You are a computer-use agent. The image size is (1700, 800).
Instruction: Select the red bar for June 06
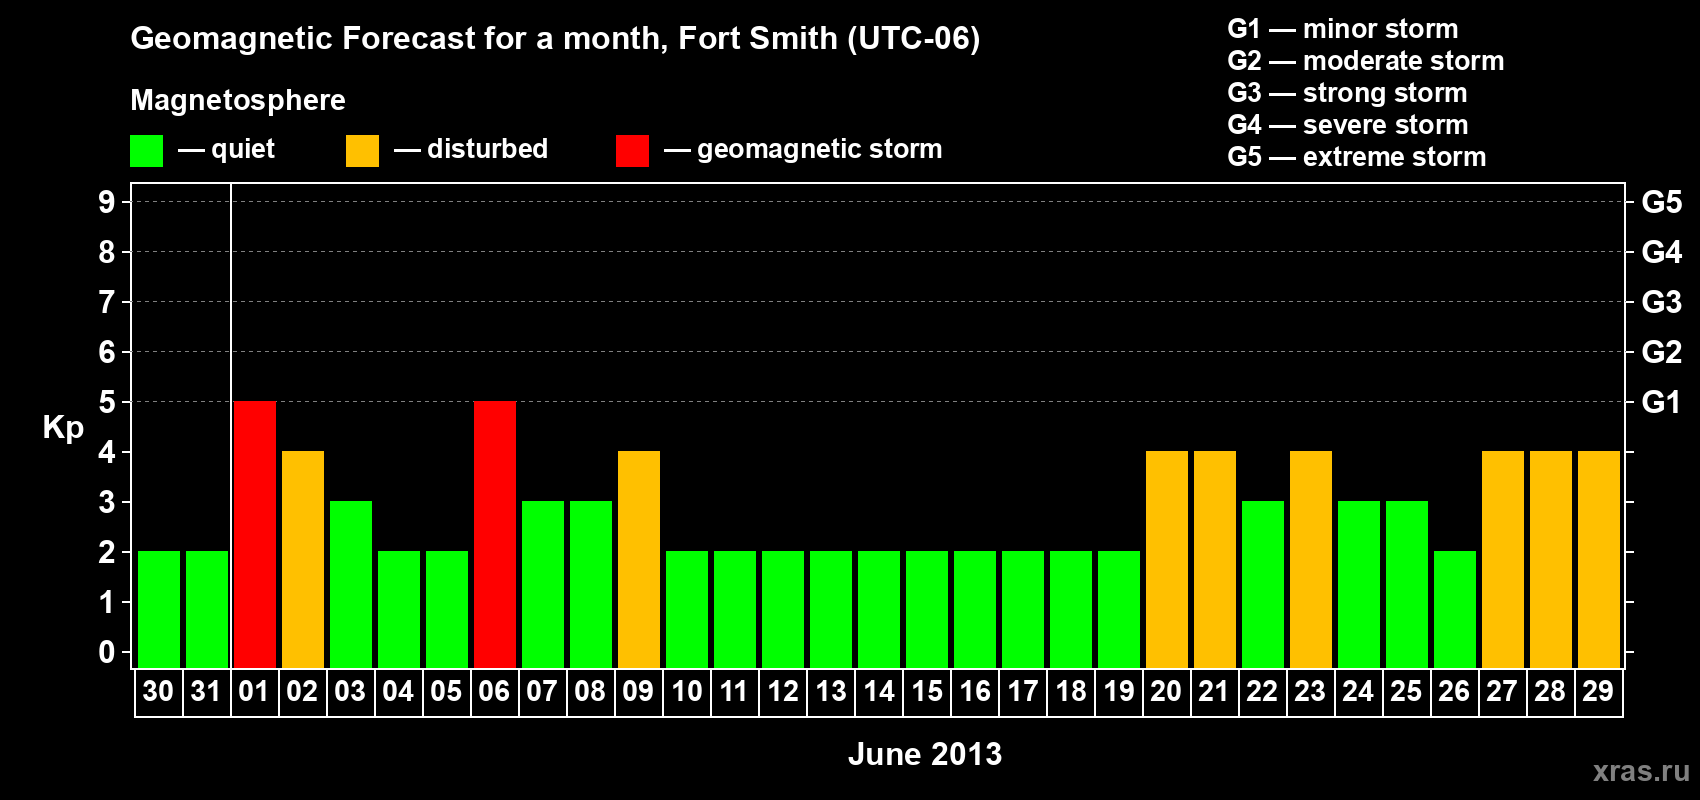(x=495, y=535)
